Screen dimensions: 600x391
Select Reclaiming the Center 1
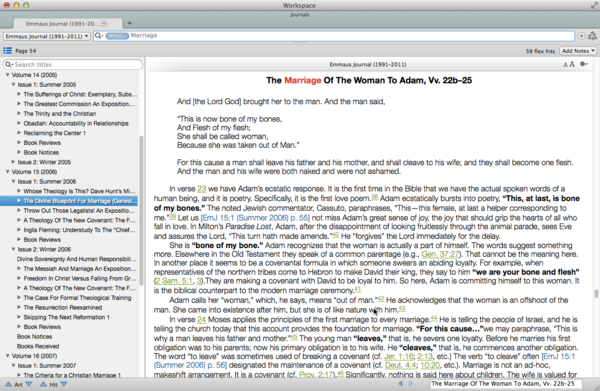54,133
